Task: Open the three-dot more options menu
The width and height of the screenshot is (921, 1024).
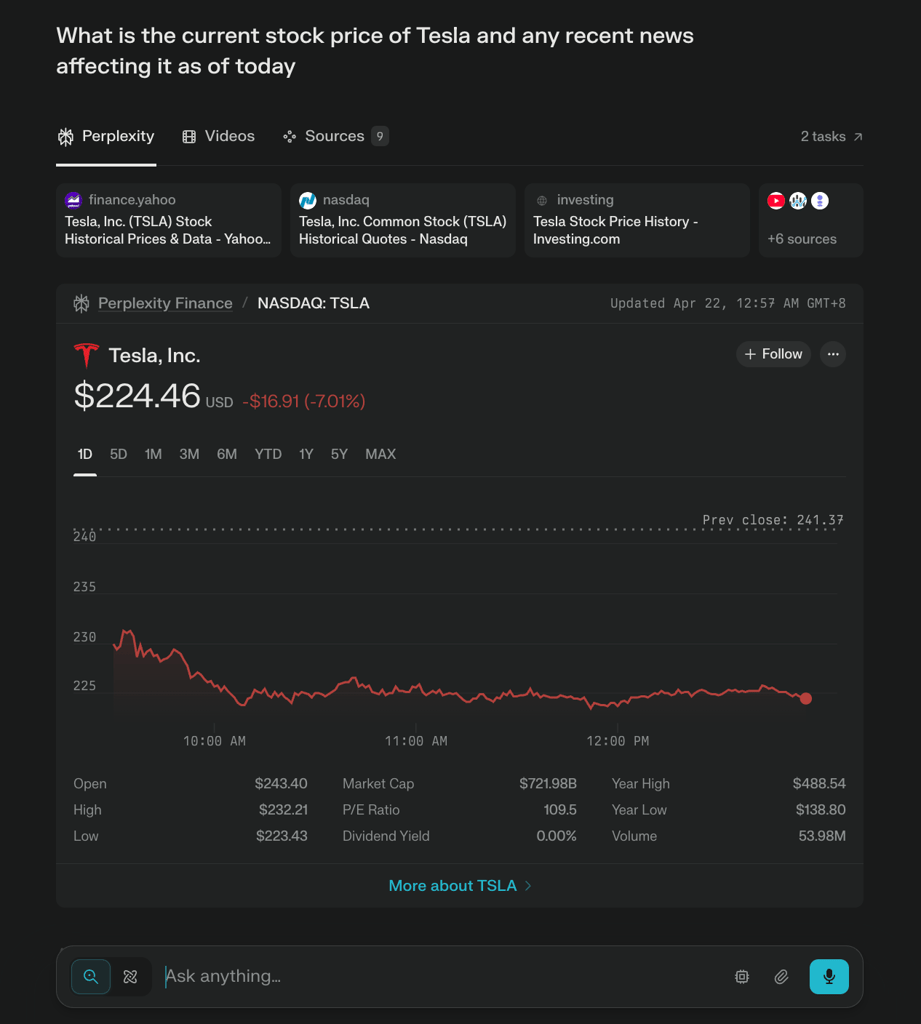Action: tap(833, 354)
